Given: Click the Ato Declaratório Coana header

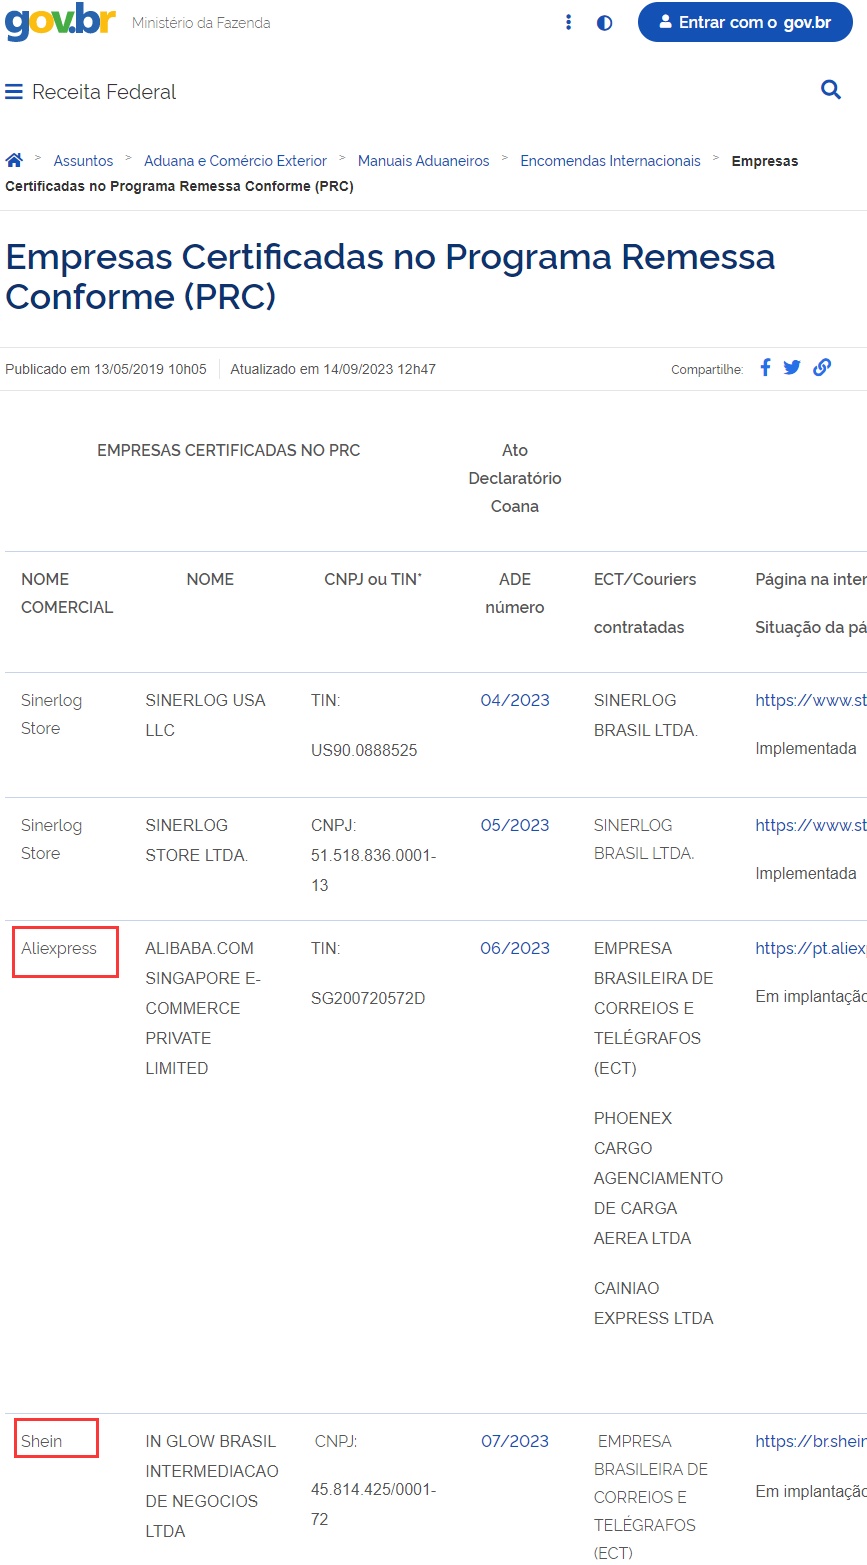Looking at the screenshot, I should point(515,478).
